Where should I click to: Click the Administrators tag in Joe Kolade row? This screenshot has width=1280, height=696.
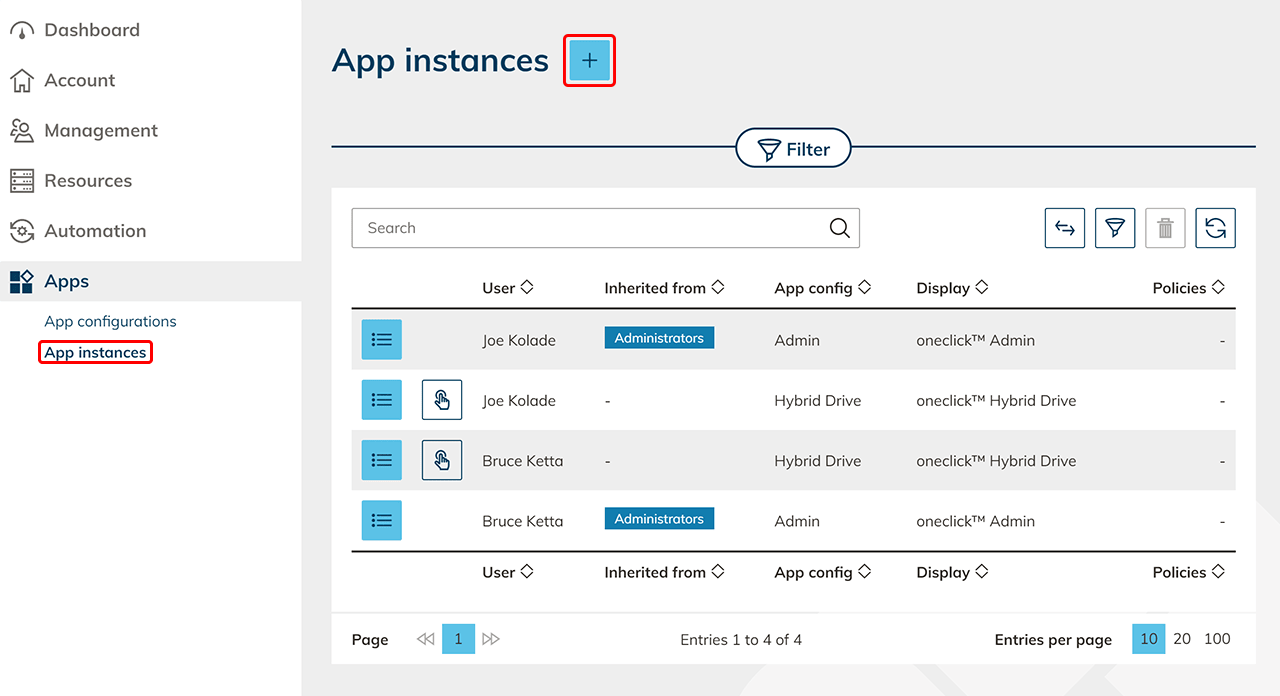coord(659,338)
